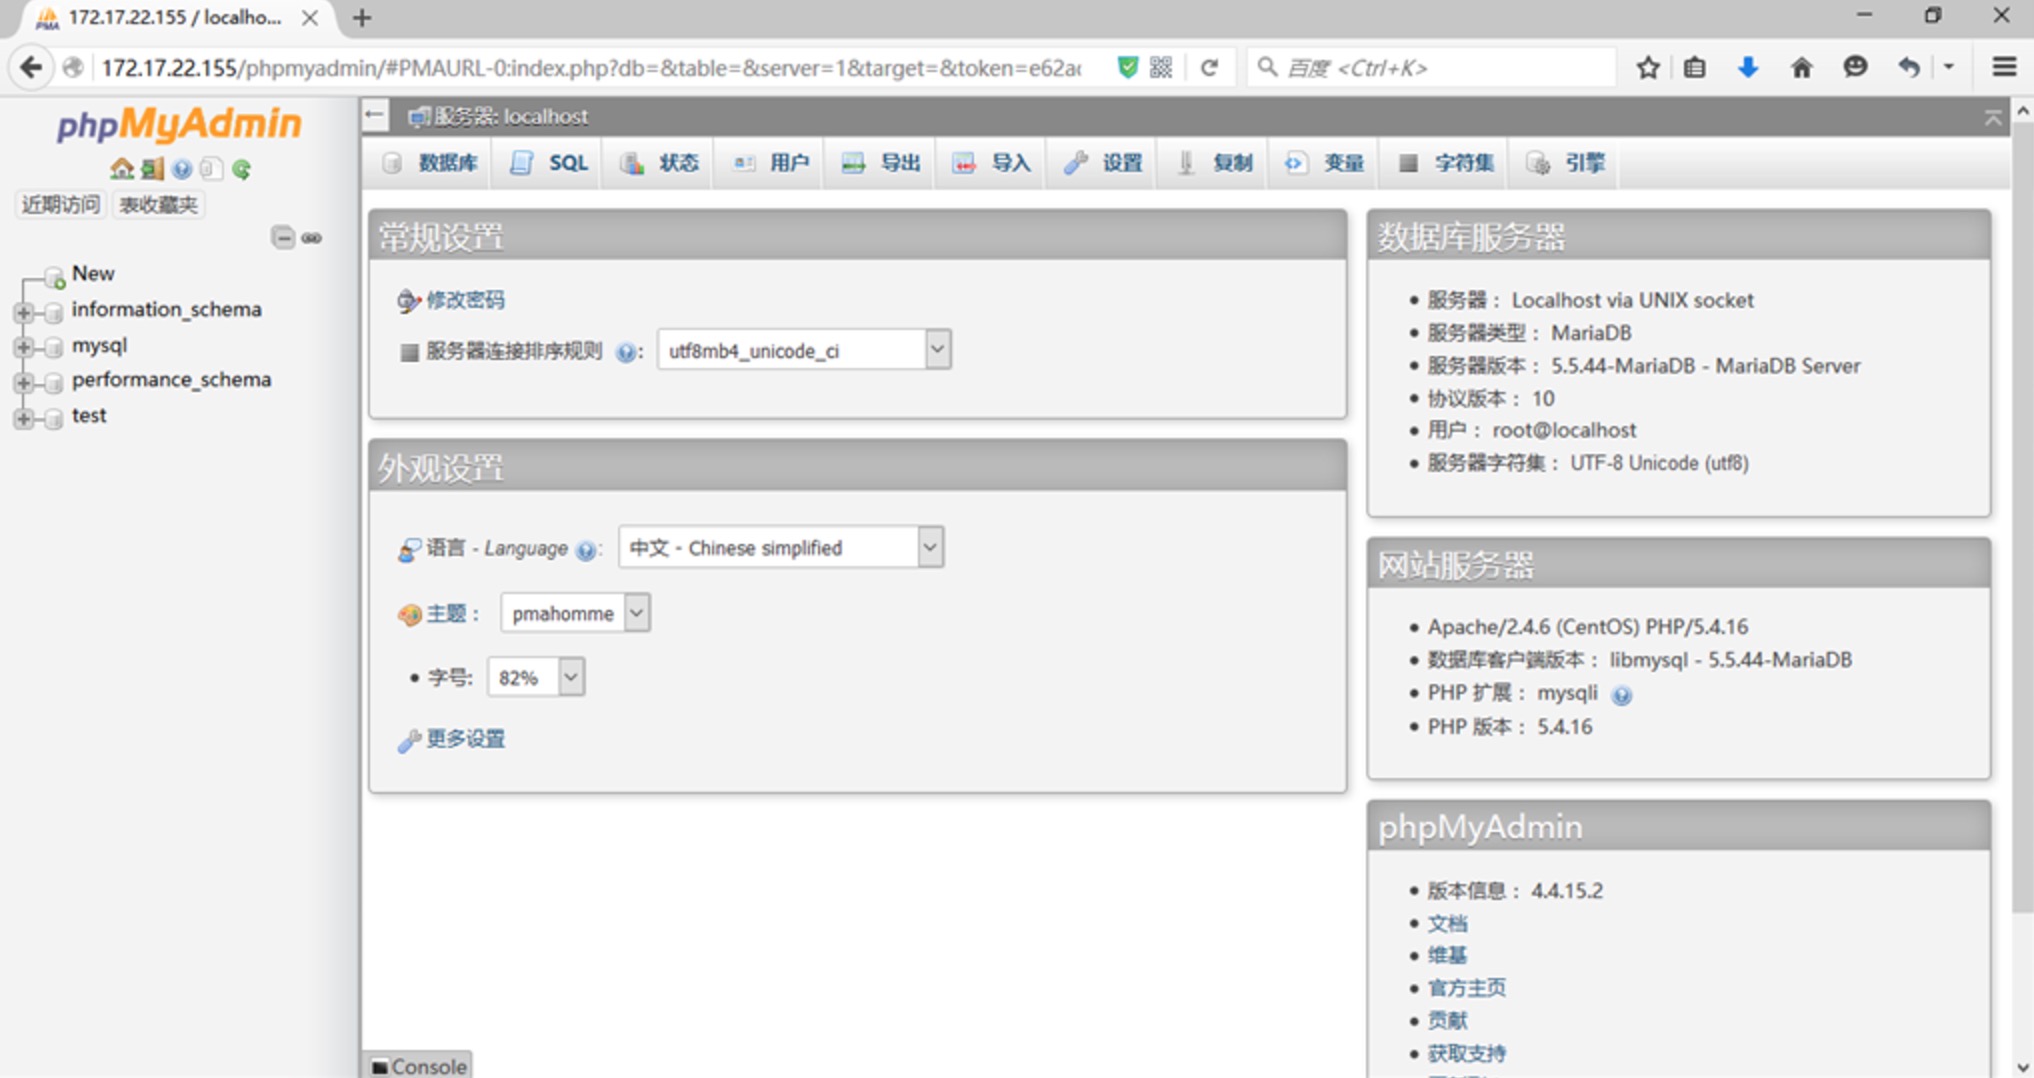Screen dimensions: 2034x1078
Task: Click the collapse header arrow at top right
Action: (x=1993, y=117)
